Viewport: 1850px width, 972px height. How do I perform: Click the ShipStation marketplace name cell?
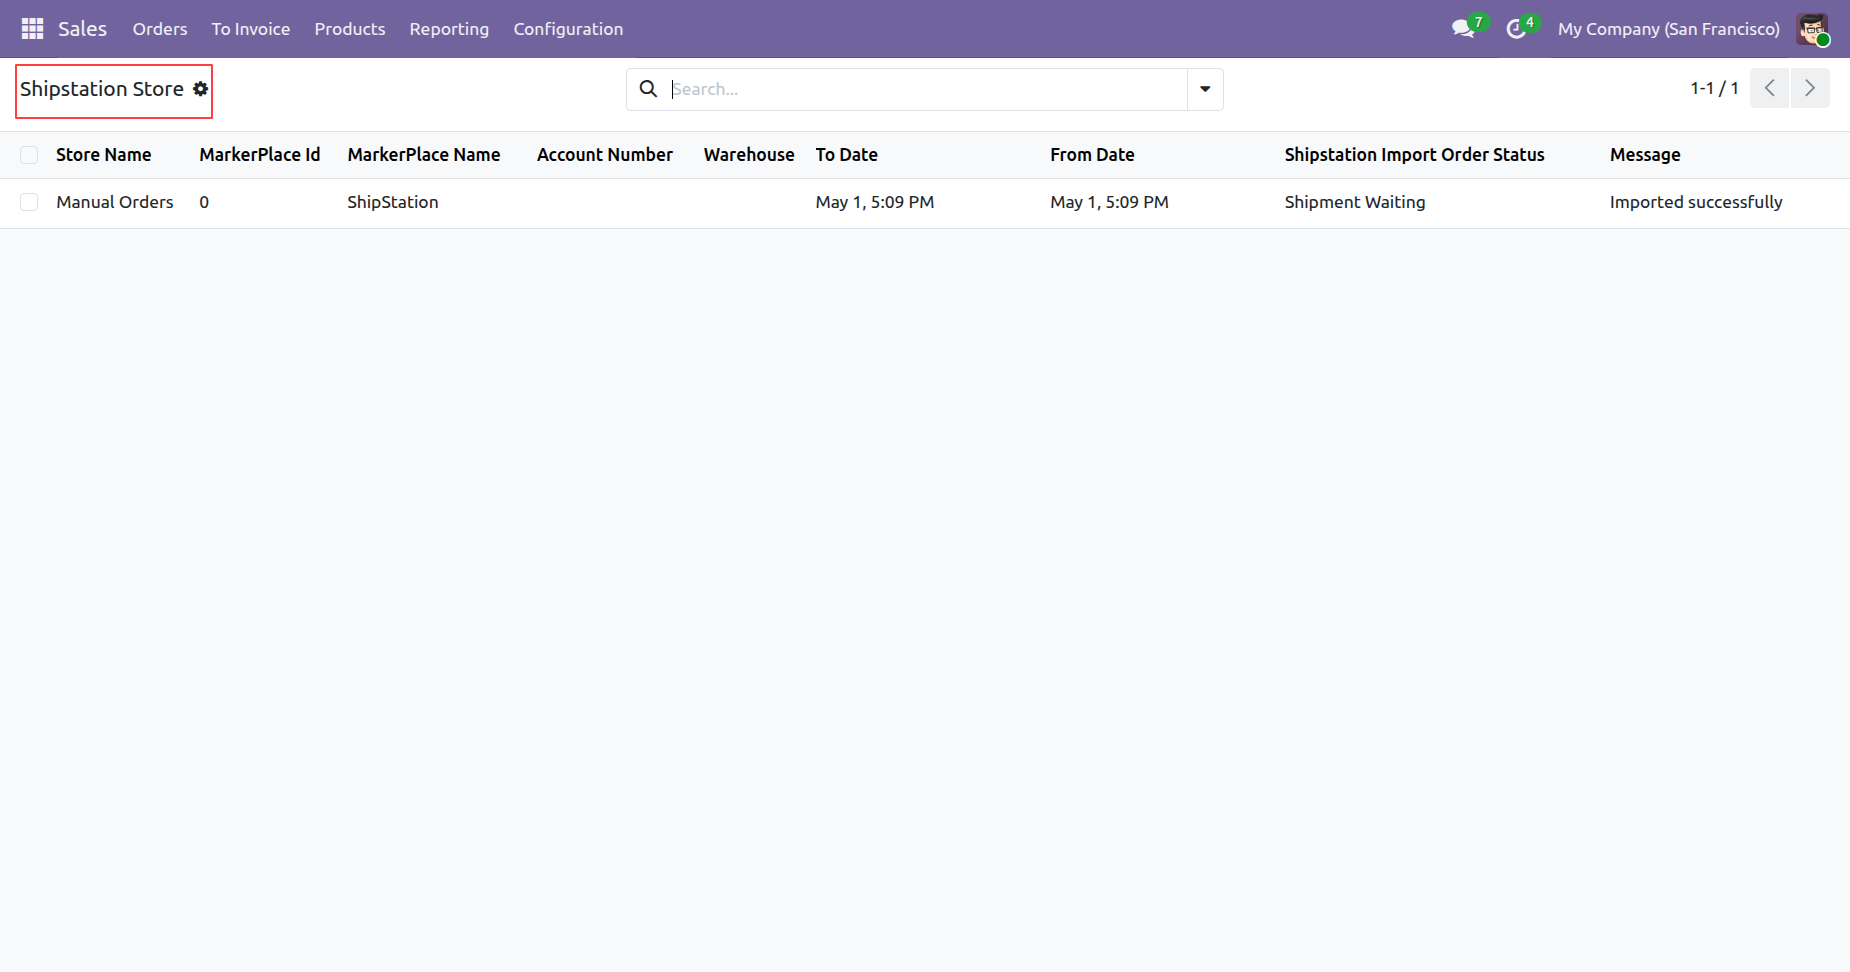point(393,202)
